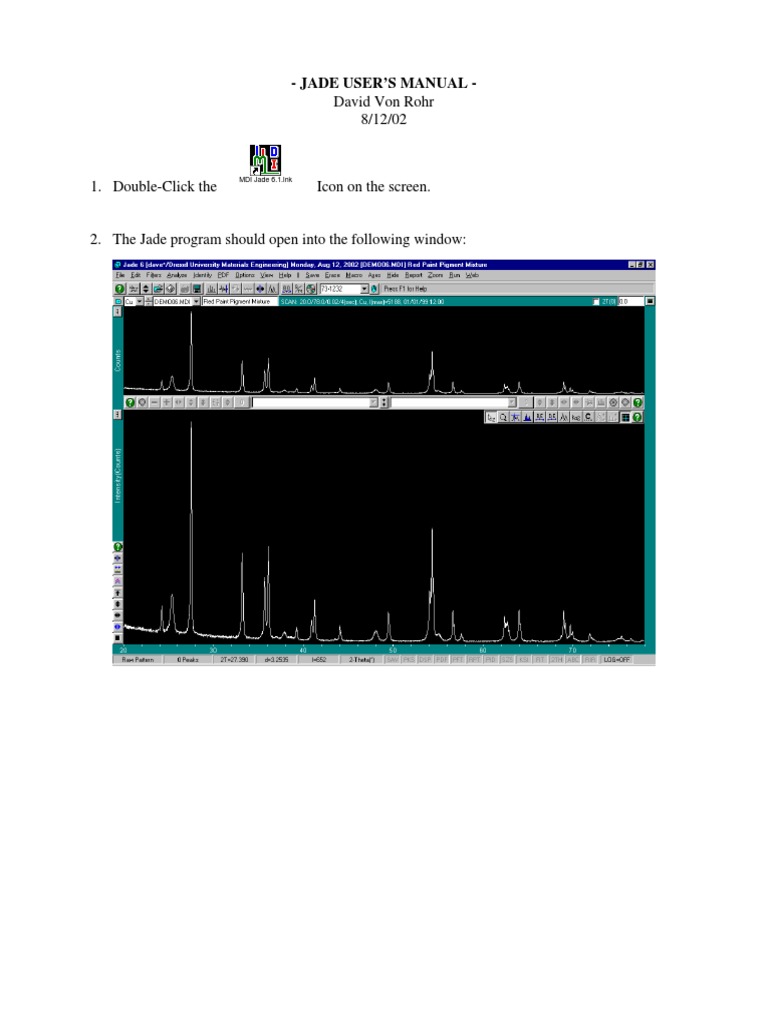The image size is (768, 1024).
Task: Click the green help icon in floating toolbar
Action: click(637, 417)
